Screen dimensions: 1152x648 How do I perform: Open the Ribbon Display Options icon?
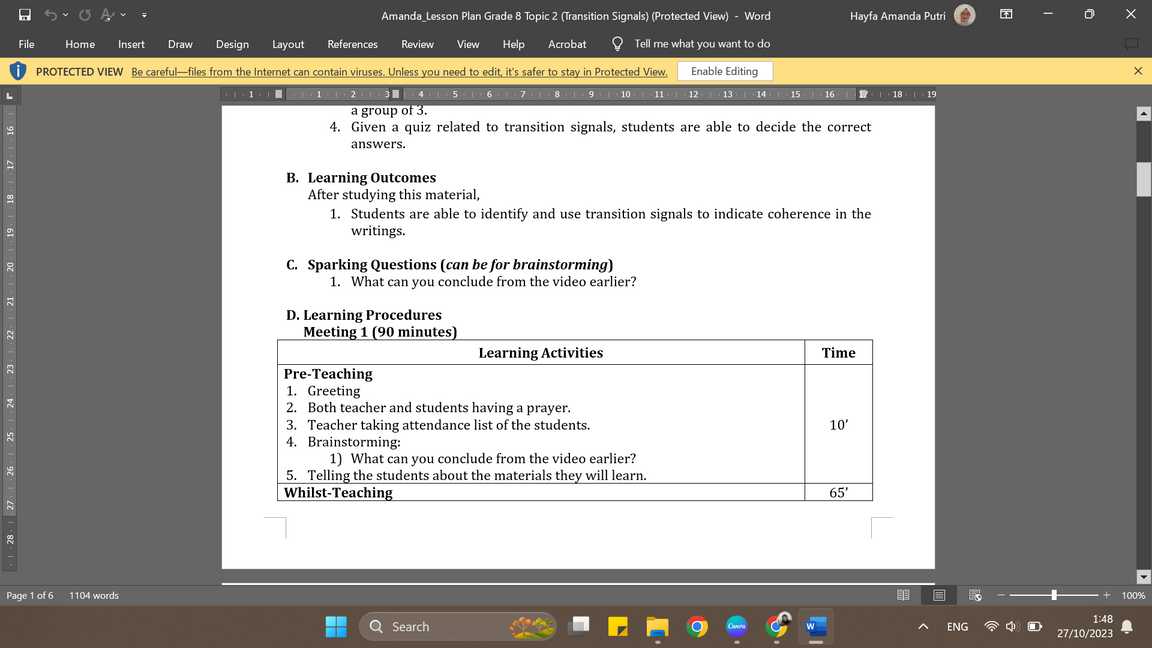tap(1006, 15)
